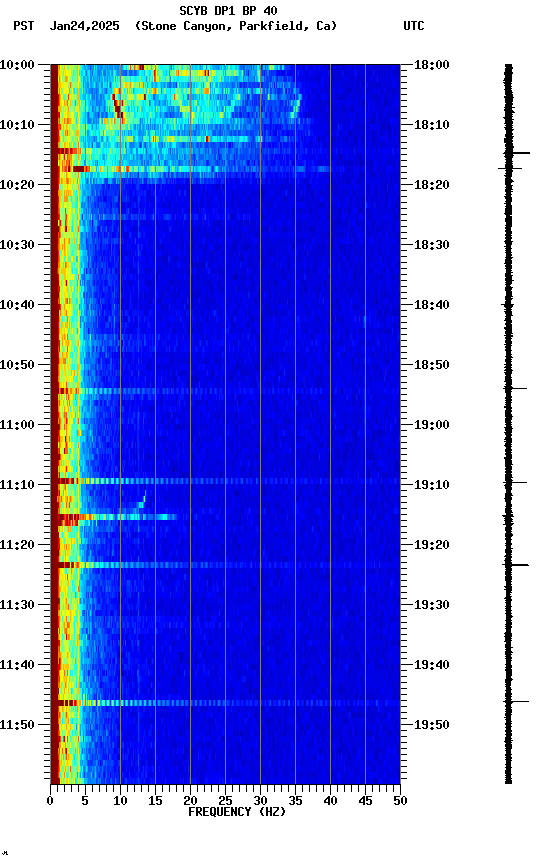
Task: Click the 19:20 UTC time label
Action: coord(432,545)
